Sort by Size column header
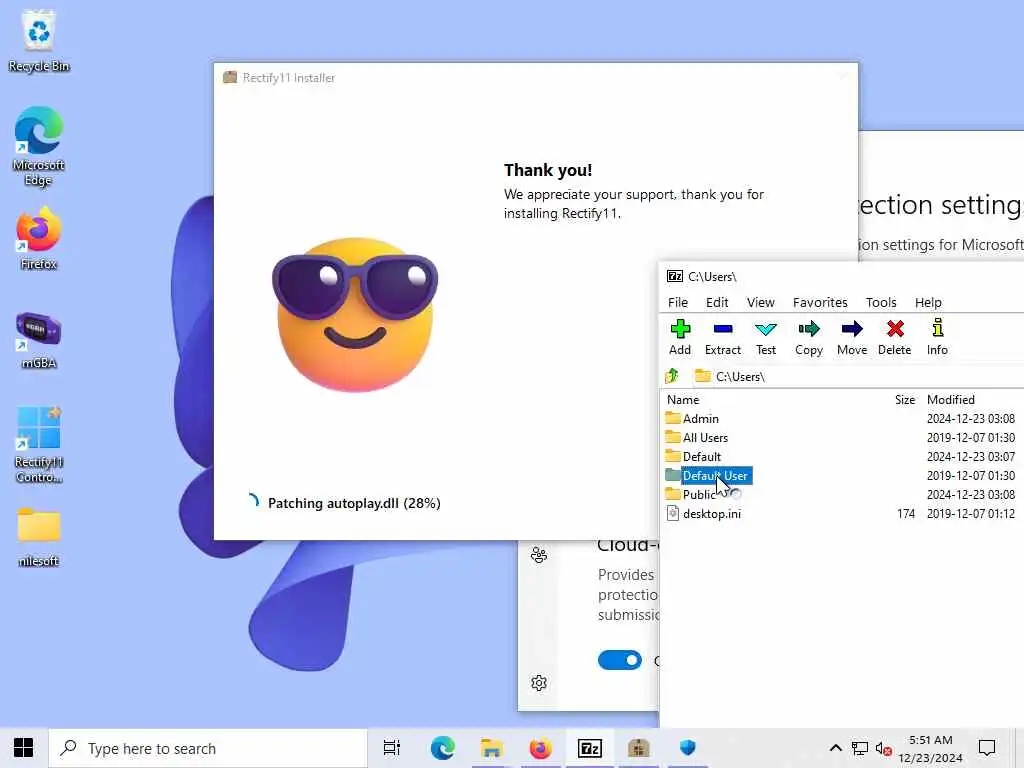 [x=904, y=400]
